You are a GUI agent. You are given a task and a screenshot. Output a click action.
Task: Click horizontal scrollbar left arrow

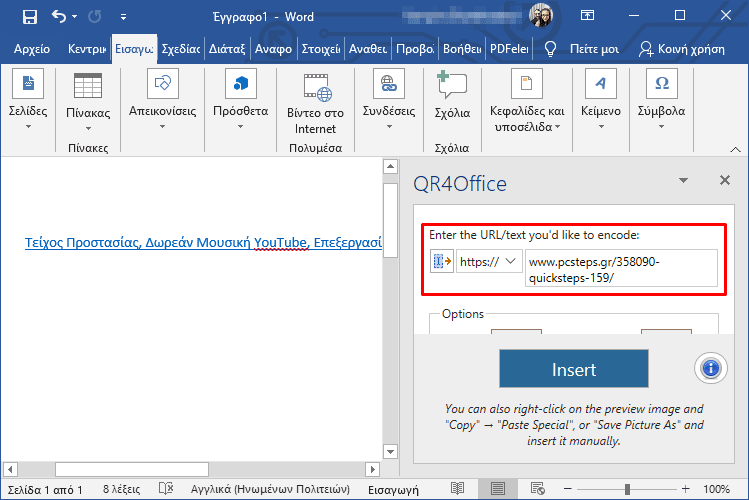tap(11, 469)
